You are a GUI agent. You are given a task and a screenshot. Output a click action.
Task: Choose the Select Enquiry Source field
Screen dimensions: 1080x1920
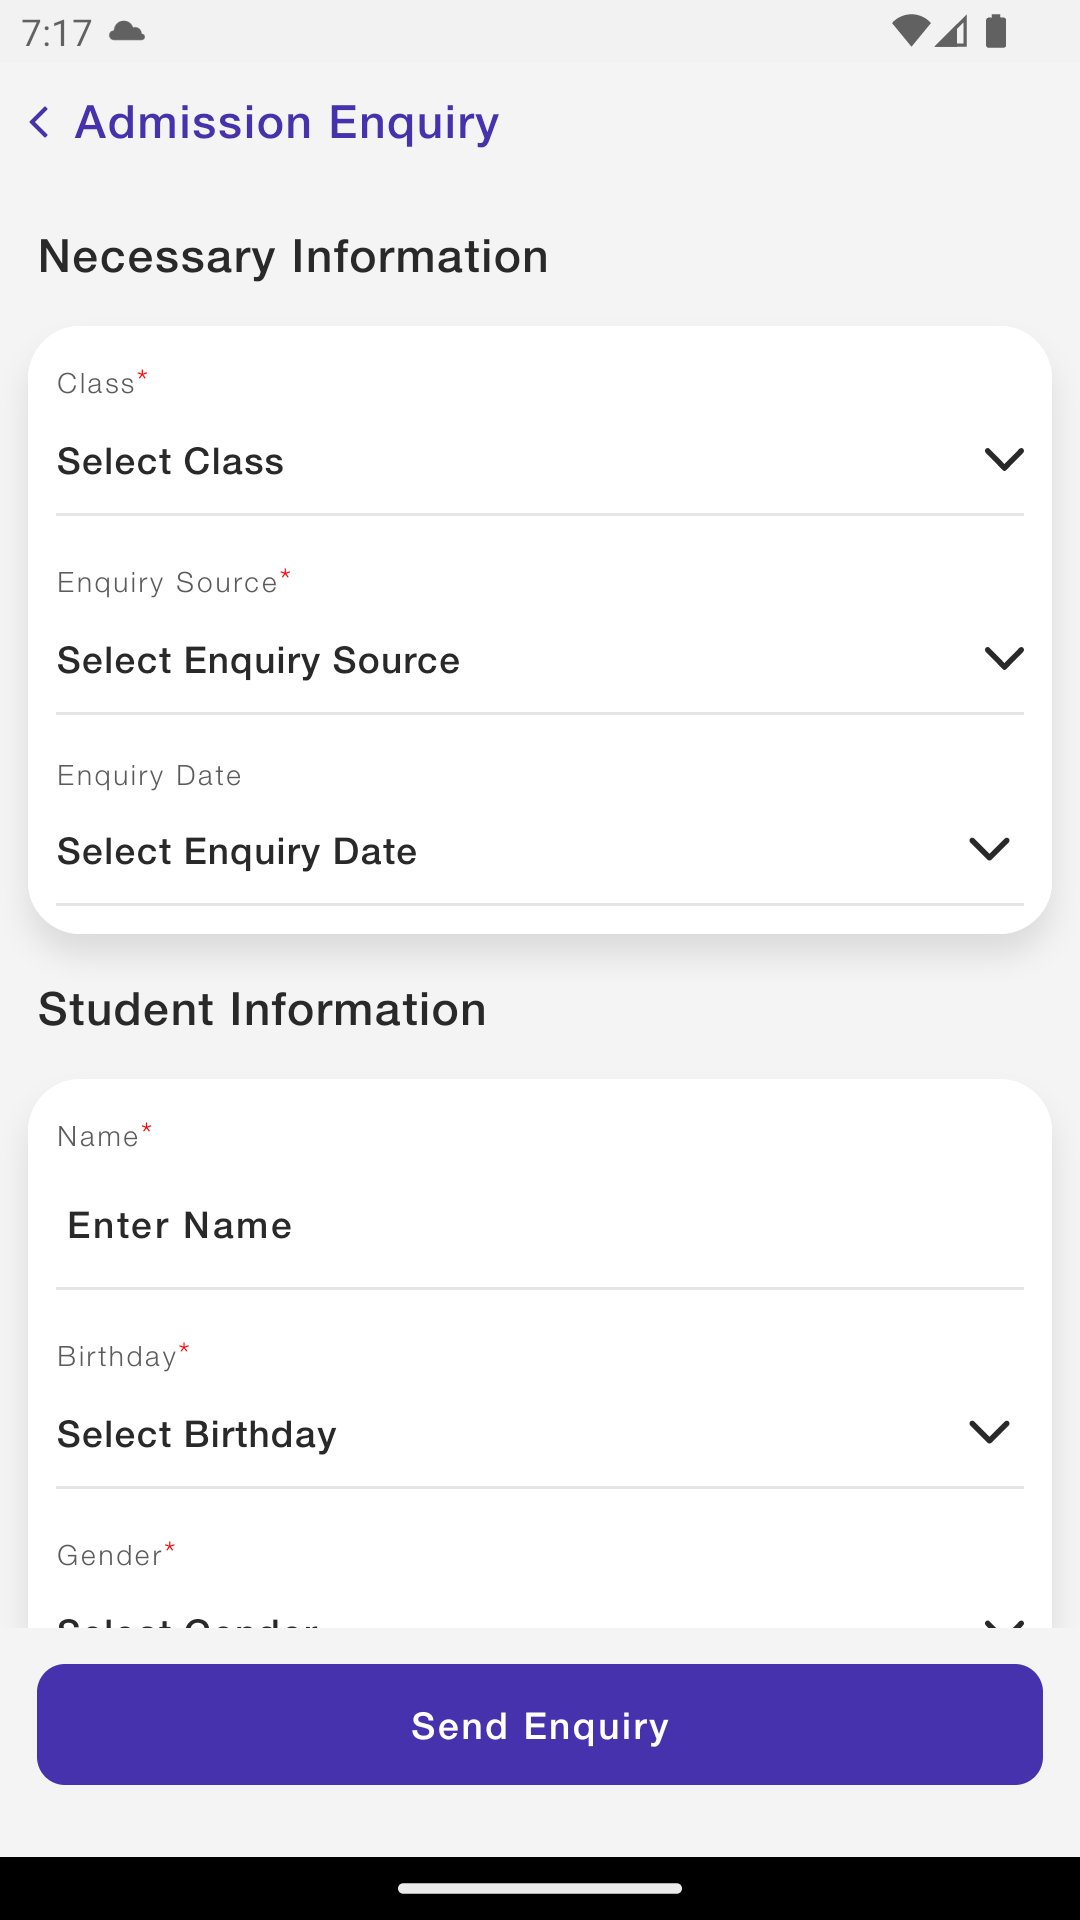pyautogui.click(x=259, y=661)
